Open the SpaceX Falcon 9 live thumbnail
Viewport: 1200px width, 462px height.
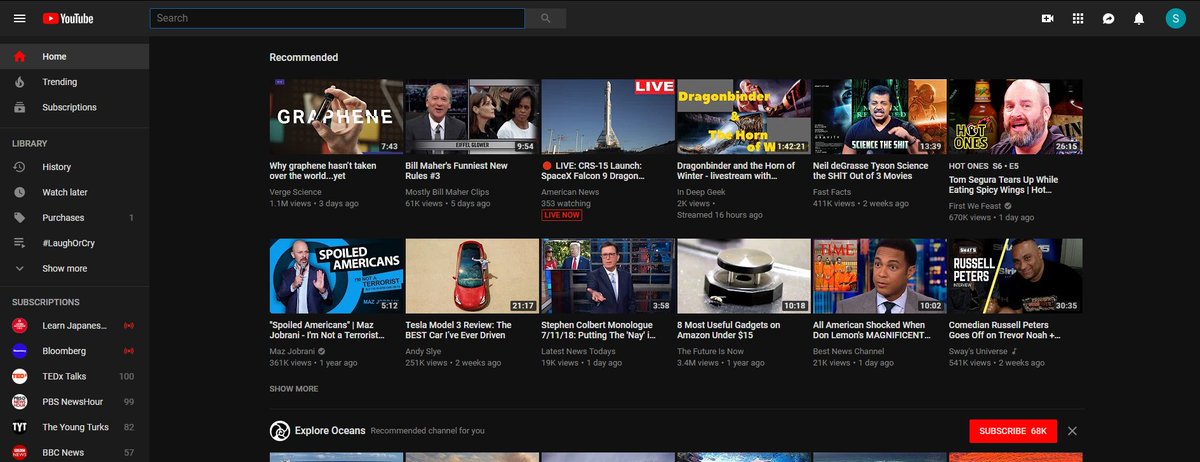608,117
